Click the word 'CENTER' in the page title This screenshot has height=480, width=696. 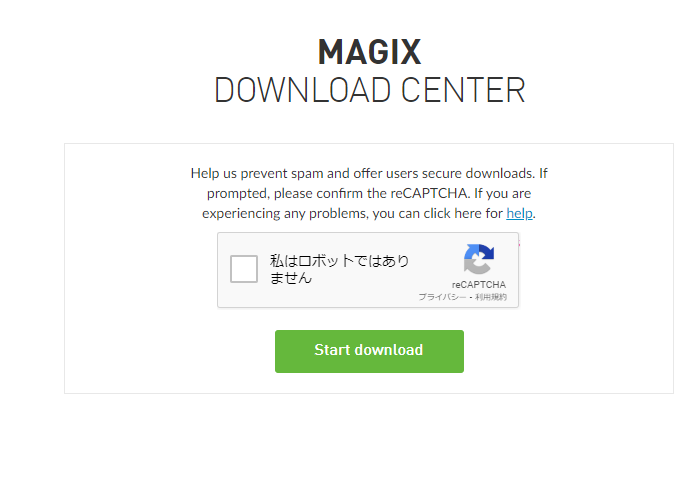tap(463, 90)
